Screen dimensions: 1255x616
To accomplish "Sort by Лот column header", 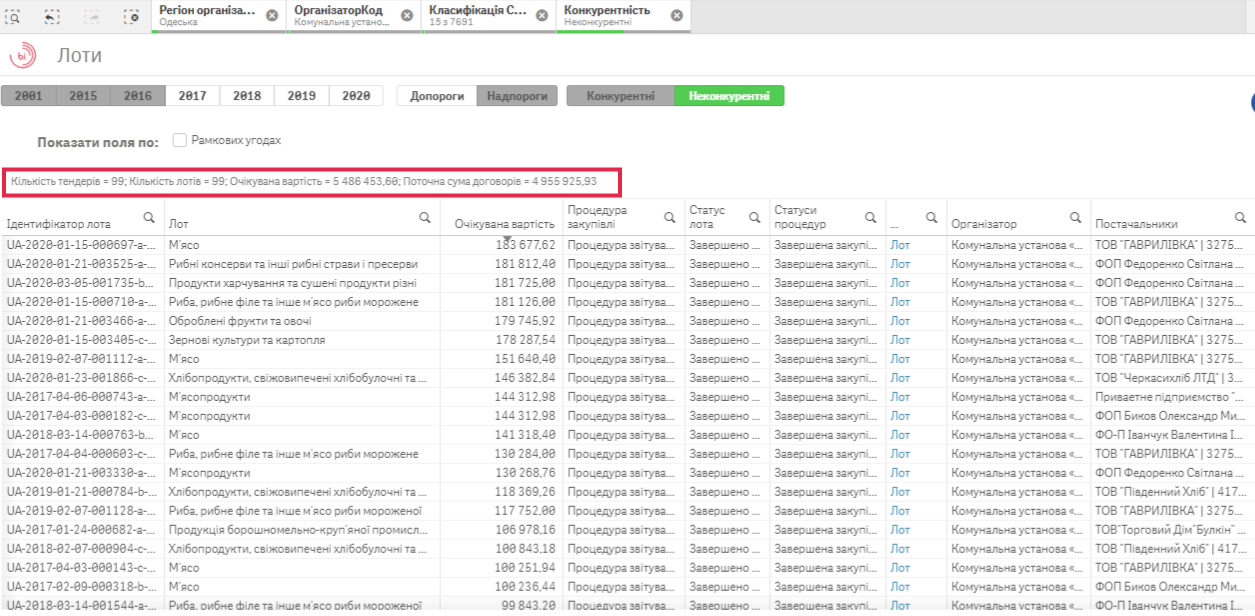I will click(x=179, y=224).
